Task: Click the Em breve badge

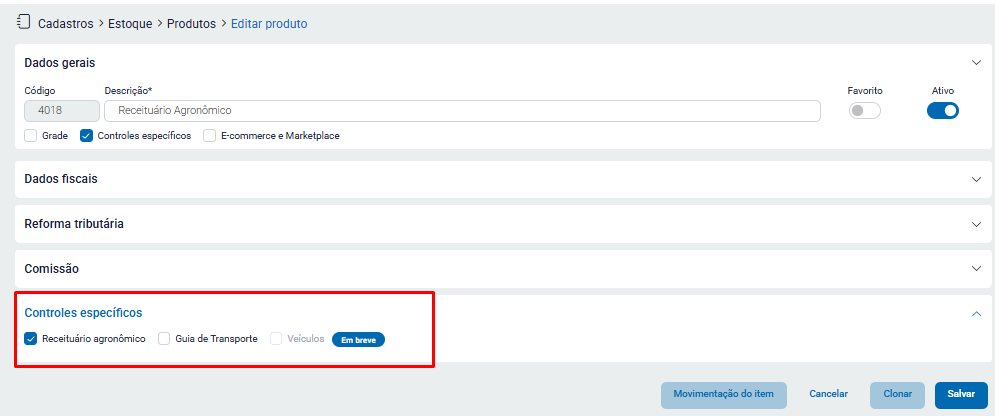Action: click(358, 339)
